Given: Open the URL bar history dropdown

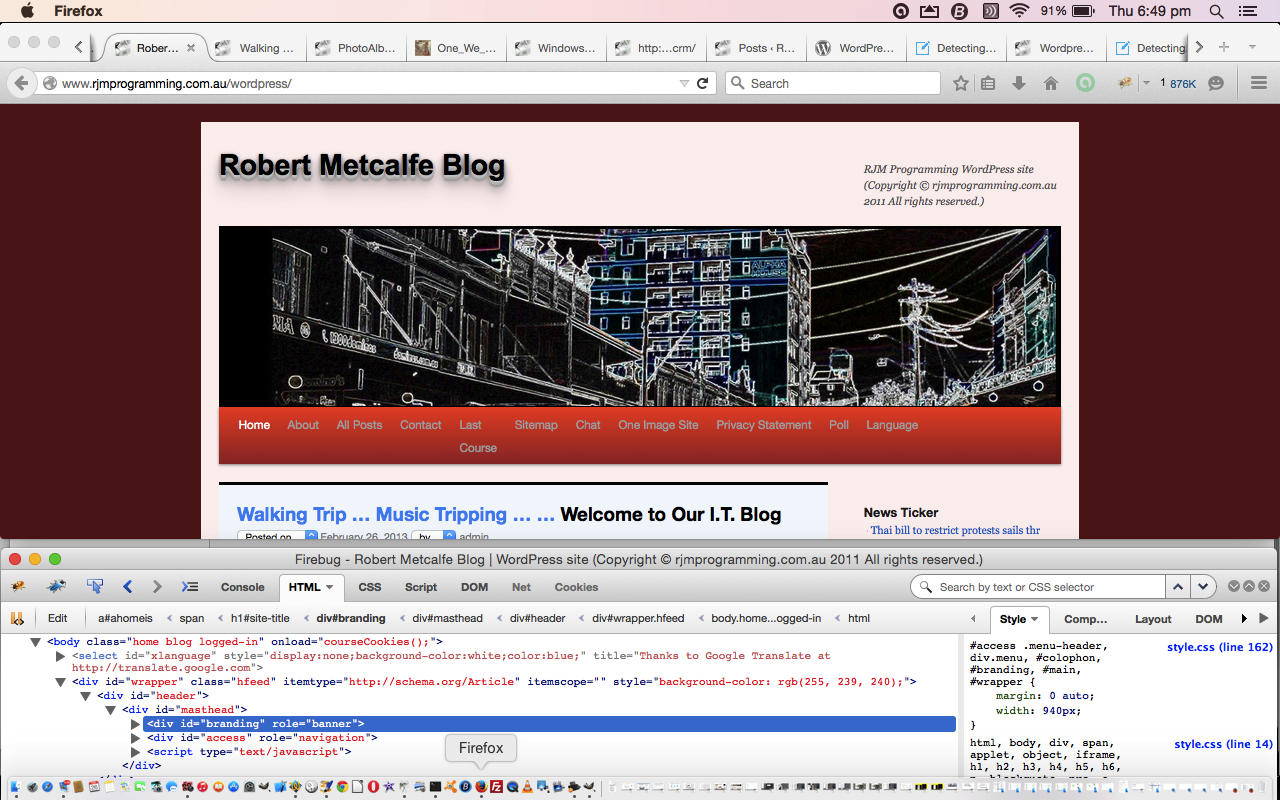Looking at the screenshot, I should [x=684, y=83].
